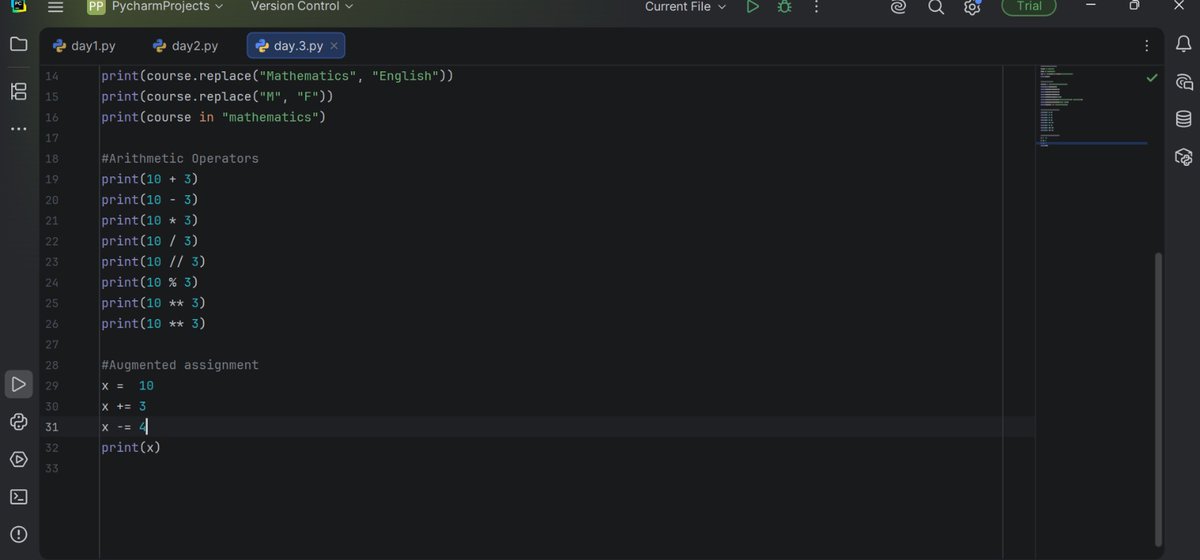
Task: Click 'print(10 % 3)' line
Action: click(x=150, y=283)
